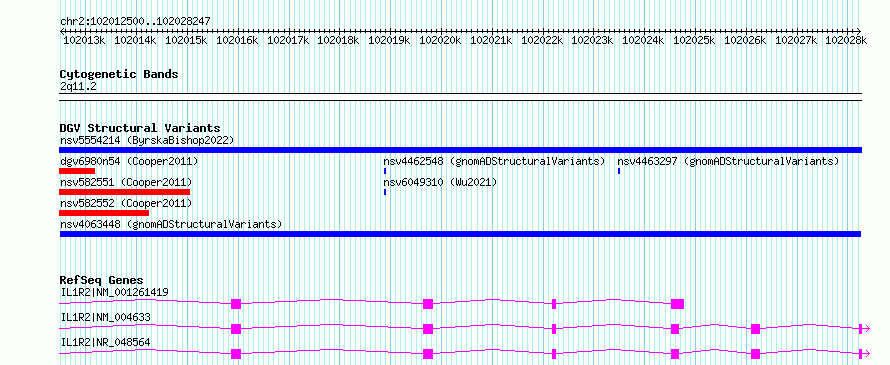890x365 pixels.
Task: Click NR_048564 exon near 102016k
Action: (x=236, y=354)
